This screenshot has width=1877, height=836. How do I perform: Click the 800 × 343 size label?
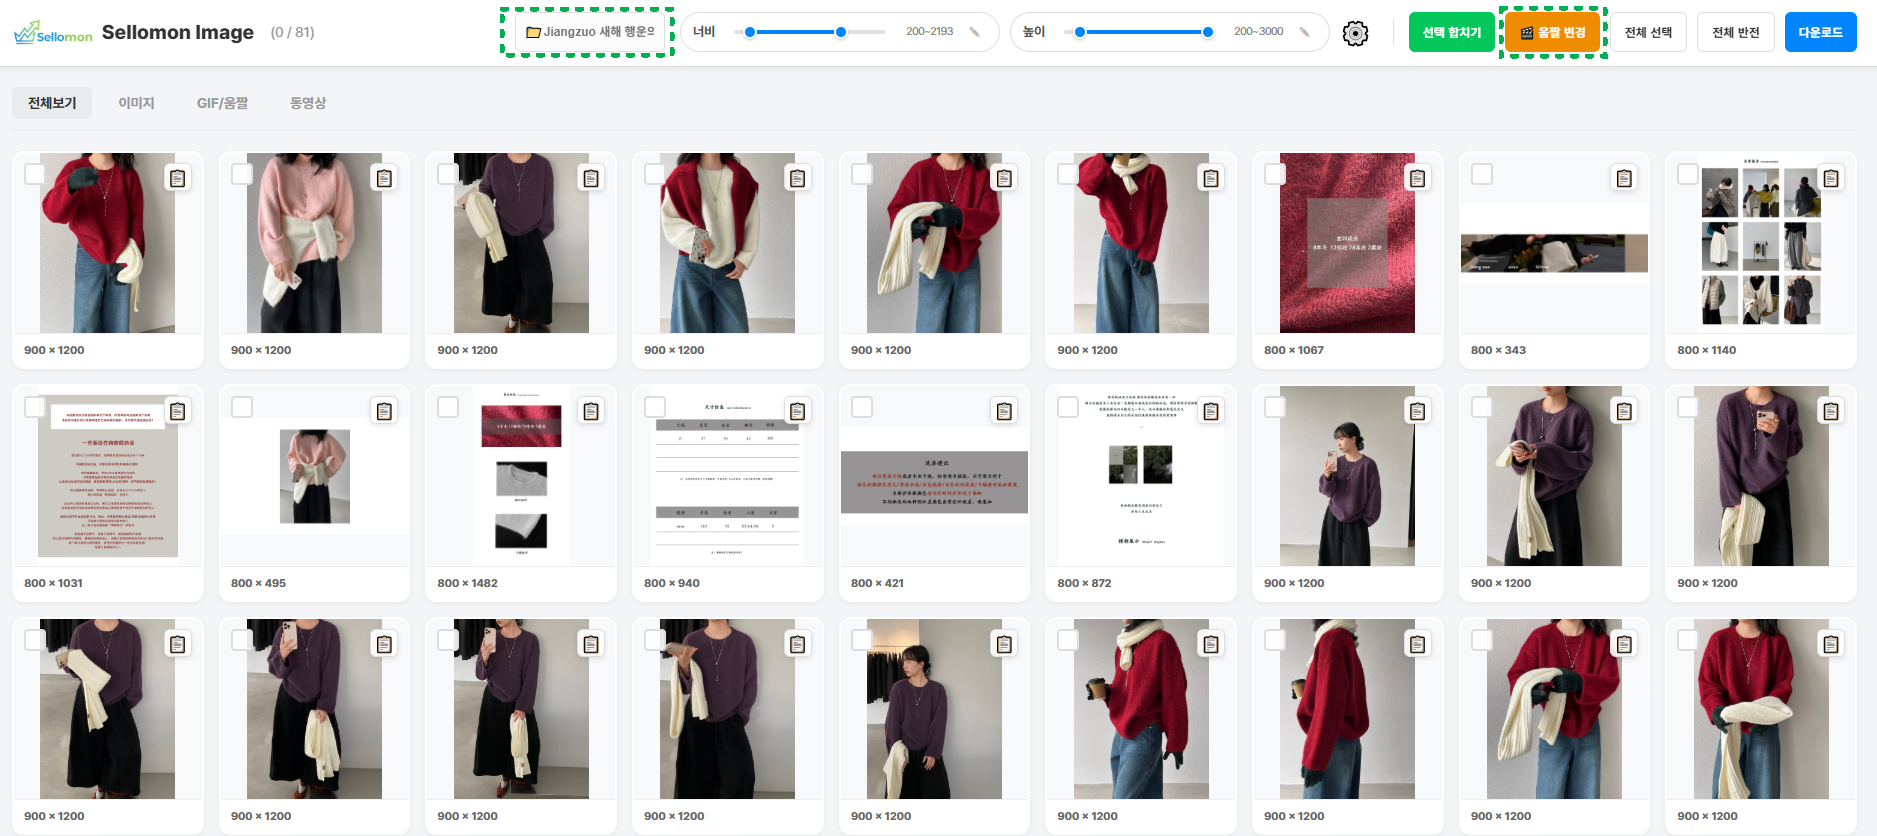click(x=1498, y=350)
